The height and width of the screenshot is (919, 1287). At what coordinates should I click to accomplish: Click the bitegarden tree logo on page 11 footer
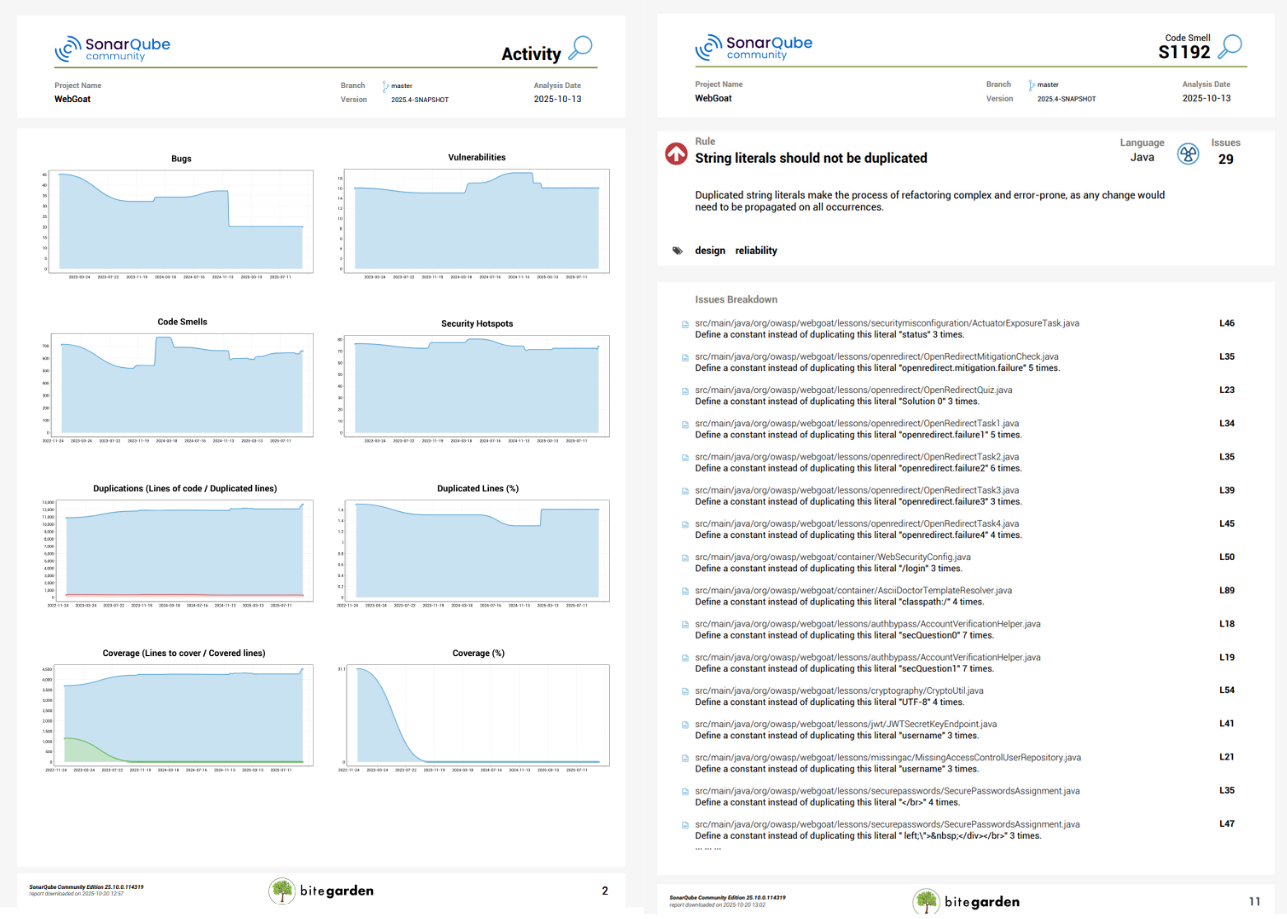click(927, 901)
